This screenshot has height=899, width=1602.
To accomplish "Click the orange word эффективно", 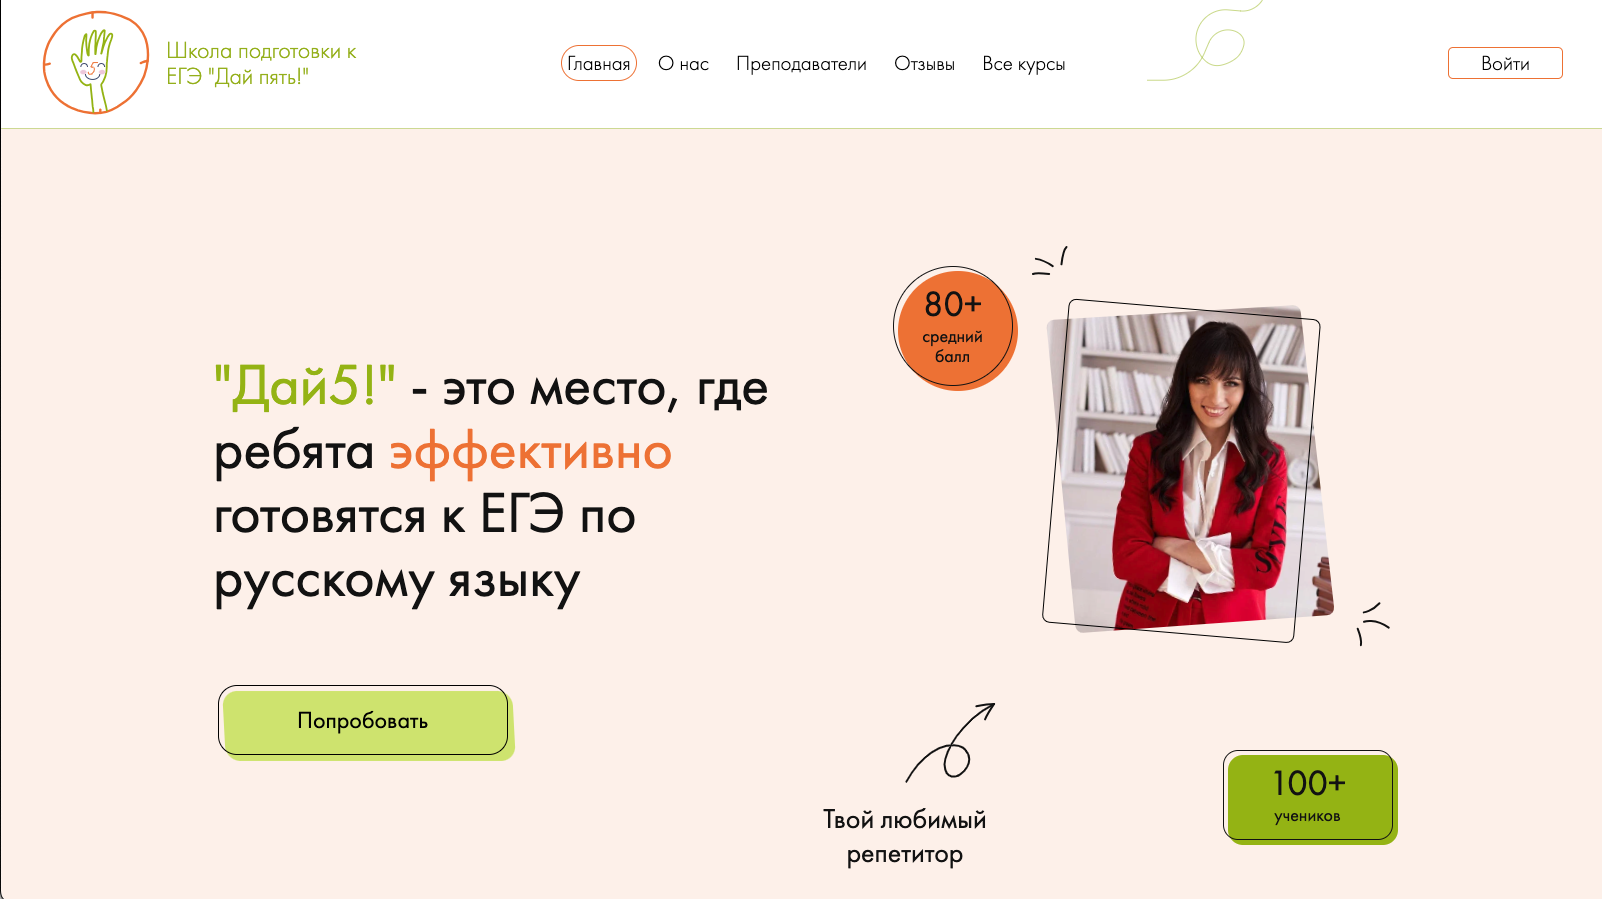I will (530, 454).
